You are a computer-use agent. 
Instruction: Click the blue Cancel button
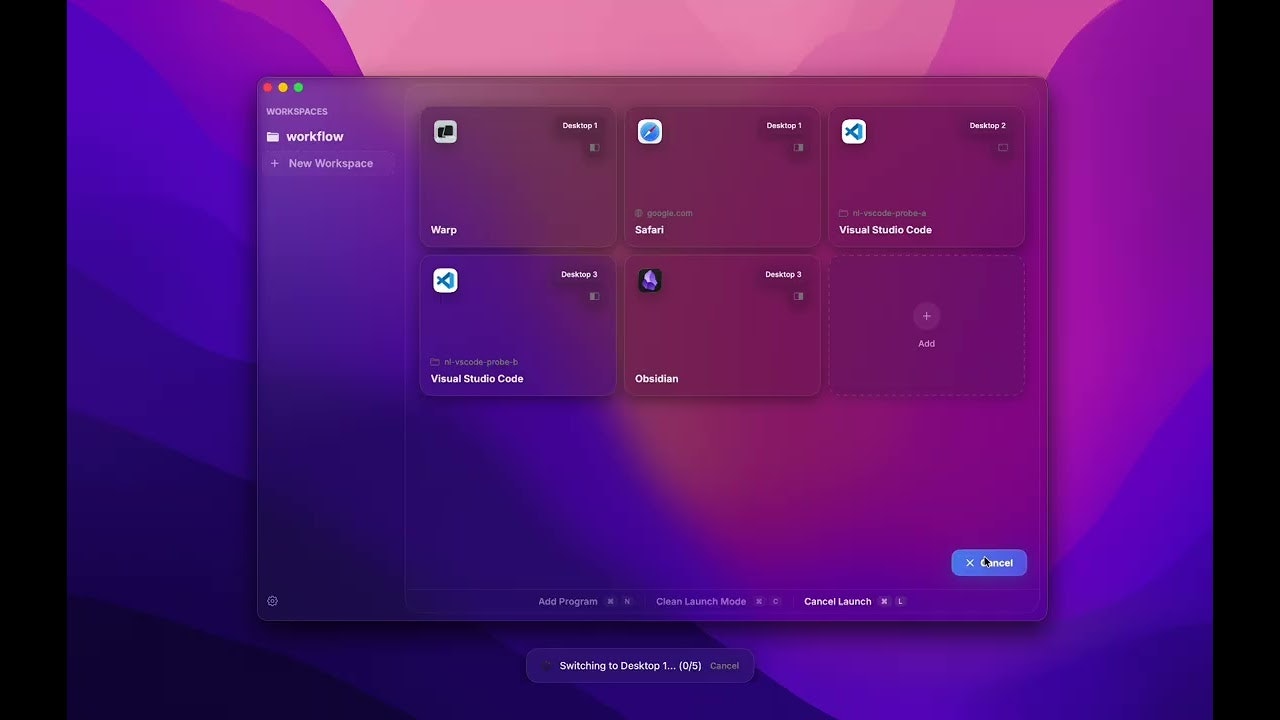(989, 563)
